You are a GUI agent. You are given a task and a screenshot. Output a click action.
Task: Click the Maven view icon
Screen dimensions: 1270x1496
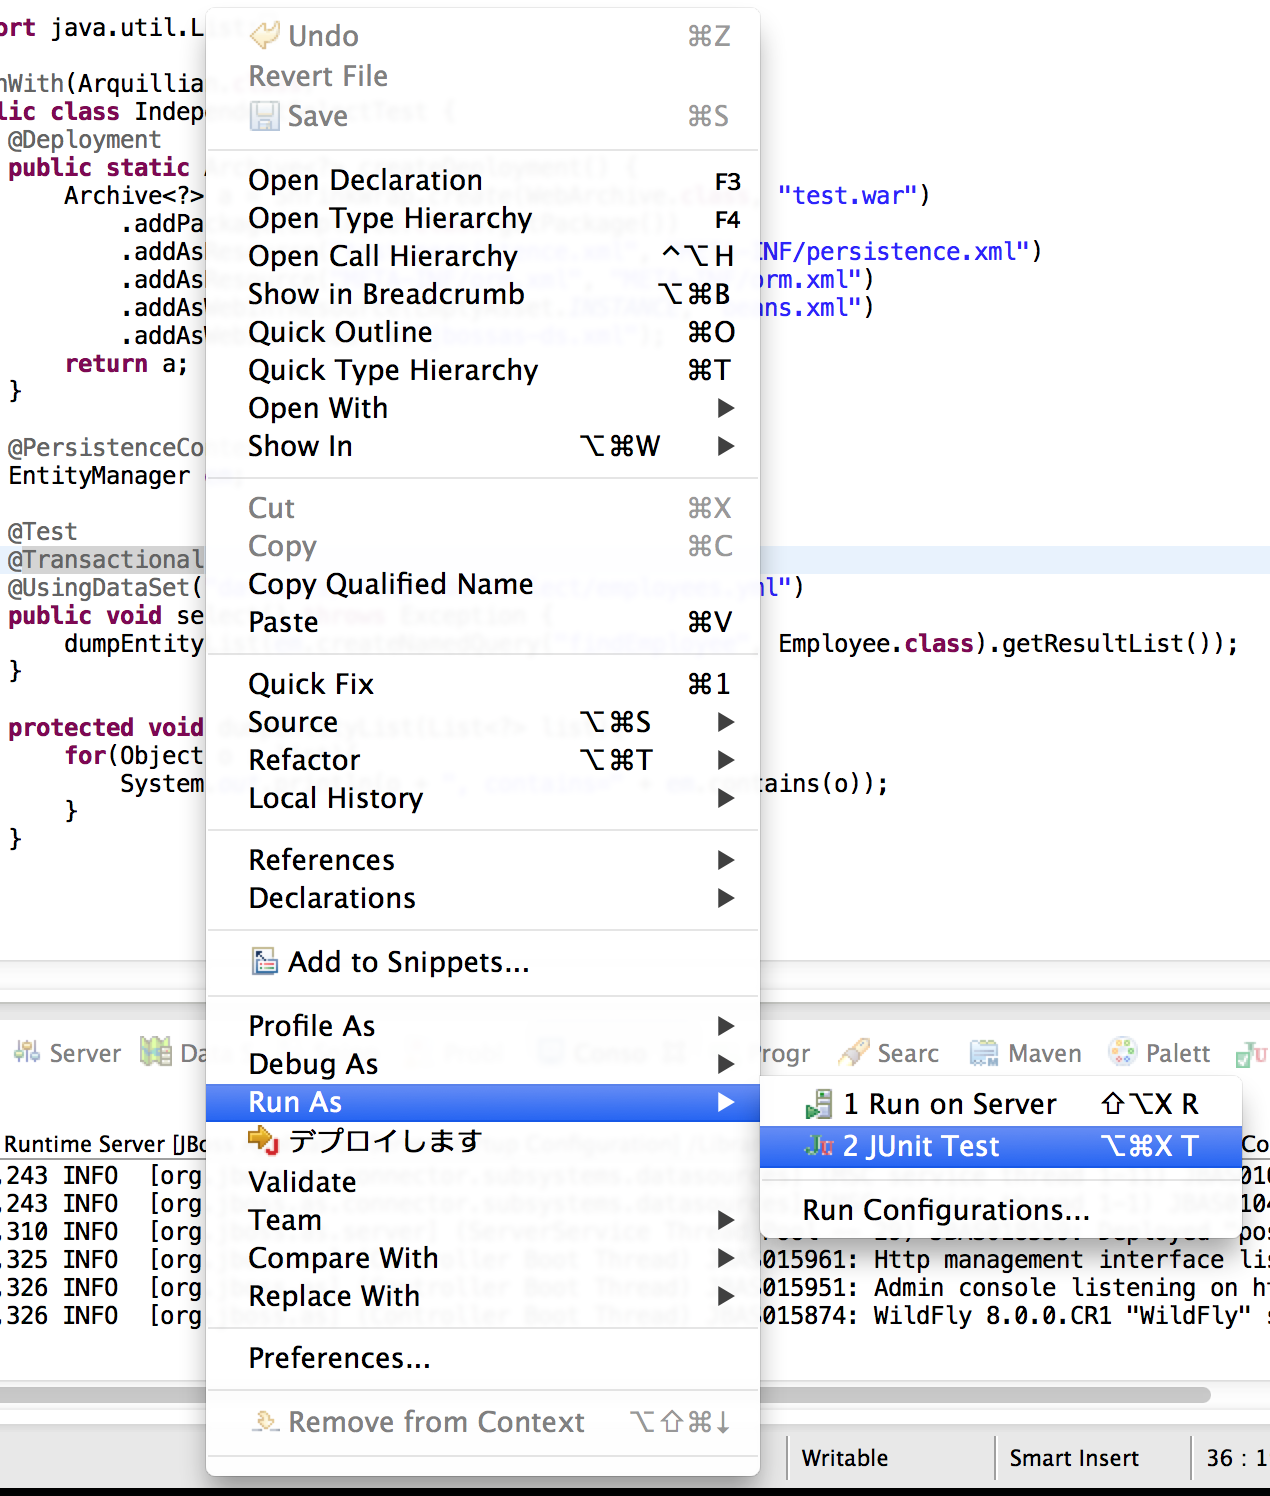(x=984, y=1053)
